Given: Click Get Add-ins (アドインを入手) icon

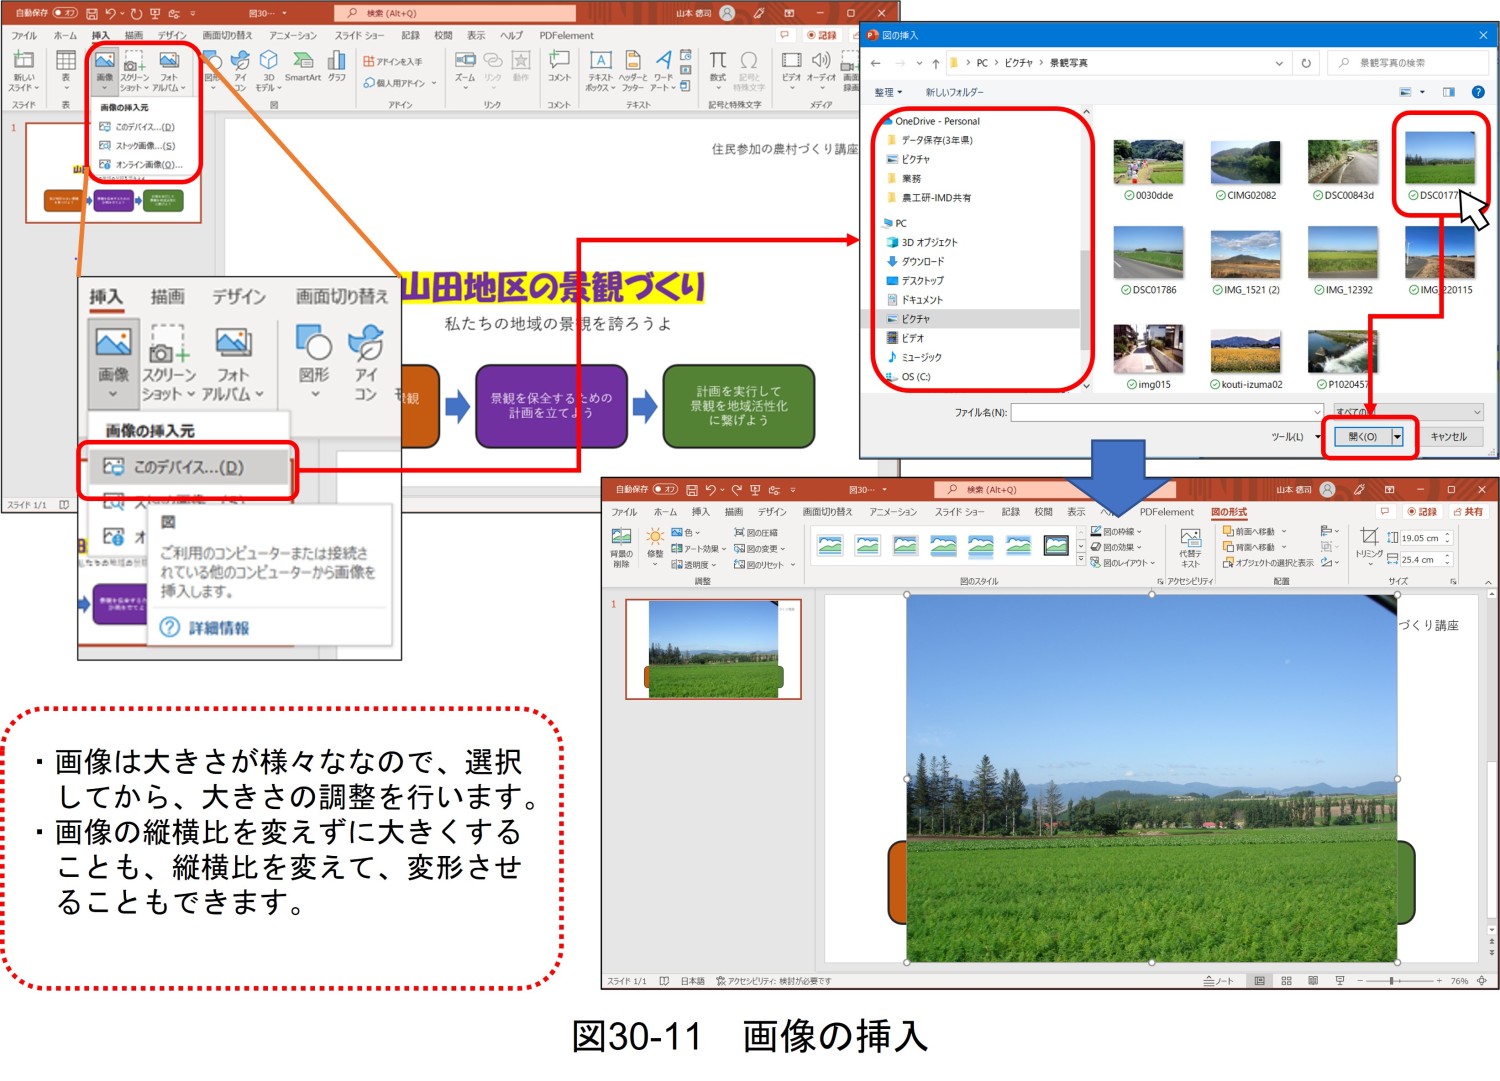Looking at the screenshot, I should click(x=392, y=61).
